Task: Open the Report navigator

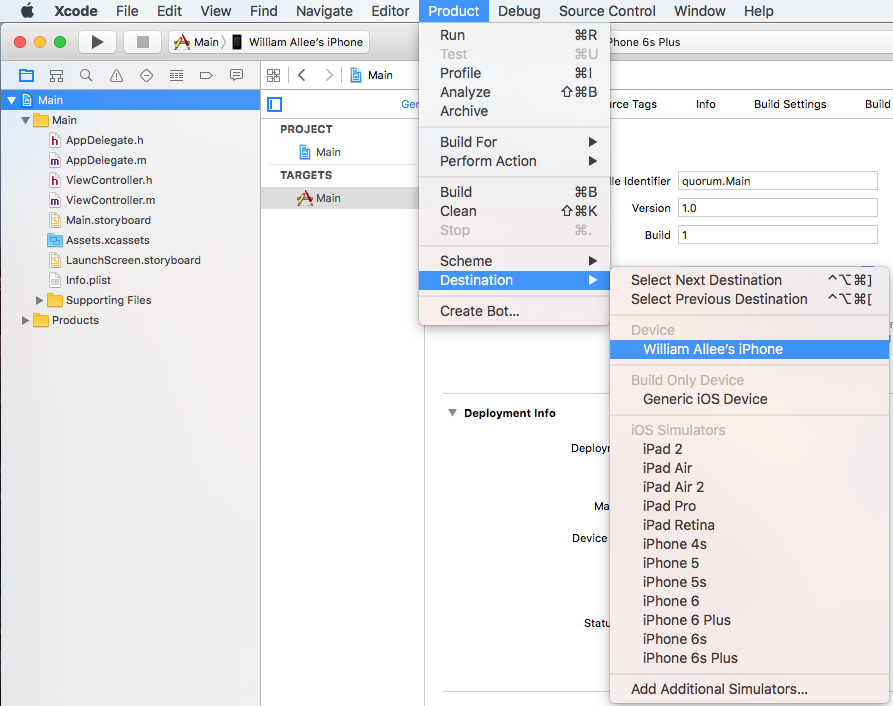Action: (236, 75)
